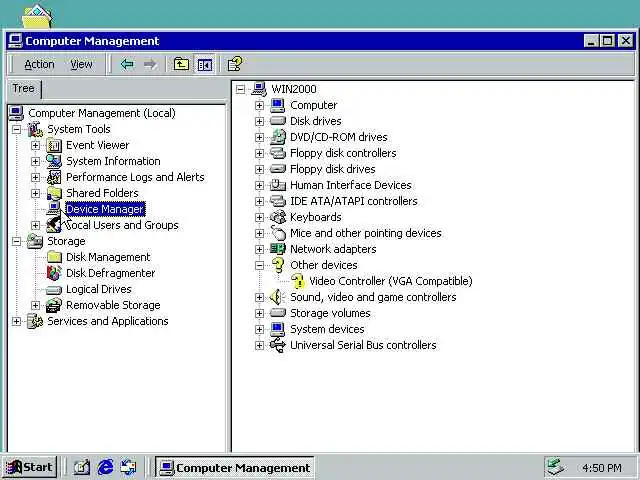Click the Services and Applications icon
The width and height of the screenshot is (640, 480).
click(35, 321)
